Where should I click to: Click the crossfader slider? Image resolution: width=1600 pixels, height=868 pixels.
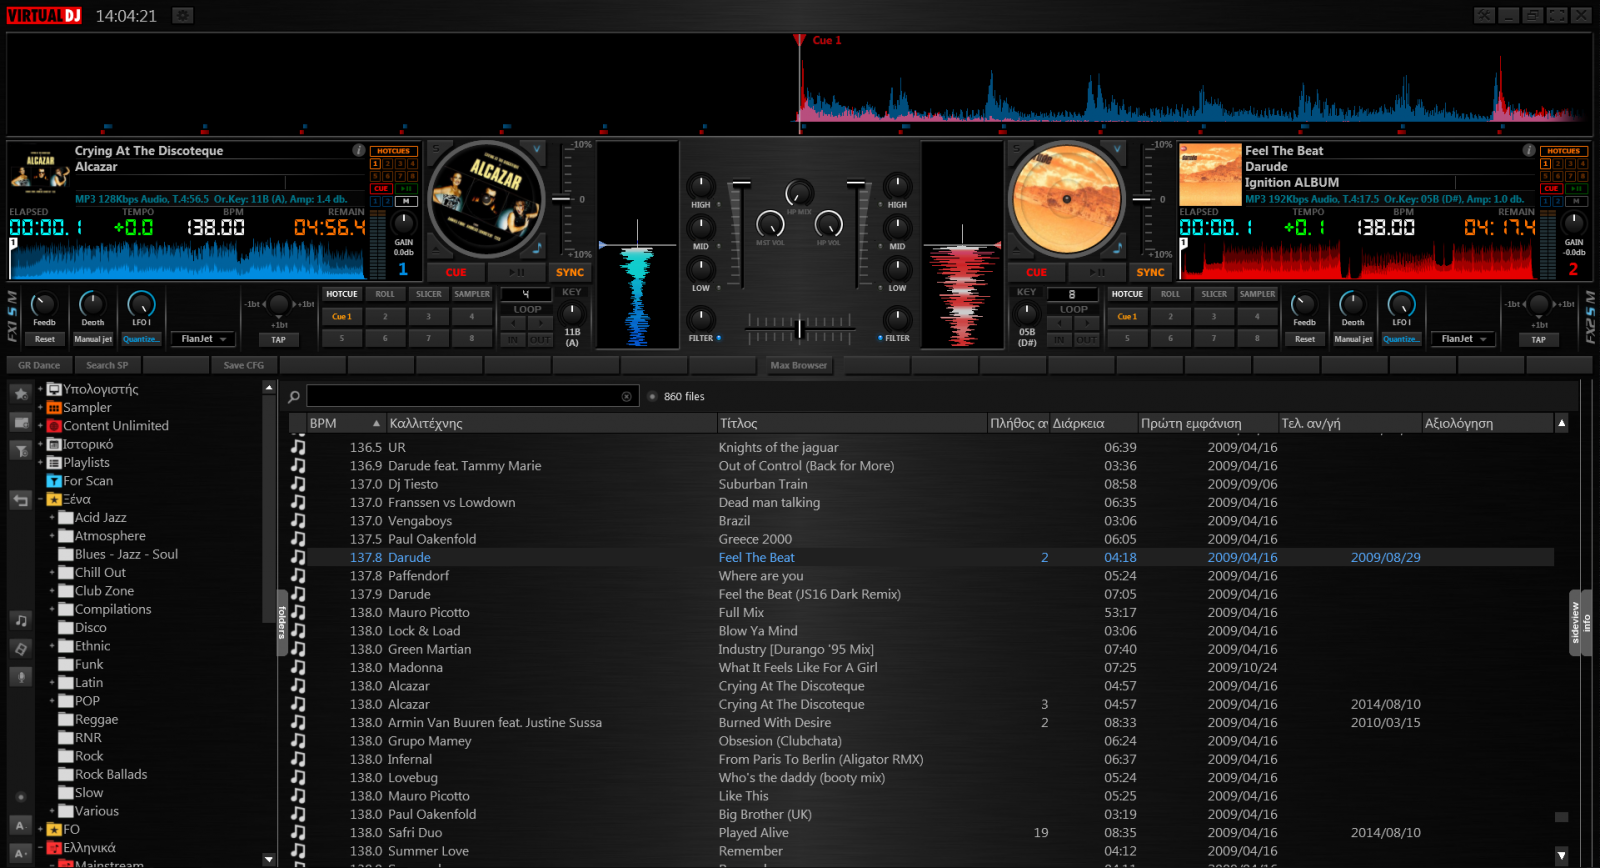click(799, 327)
